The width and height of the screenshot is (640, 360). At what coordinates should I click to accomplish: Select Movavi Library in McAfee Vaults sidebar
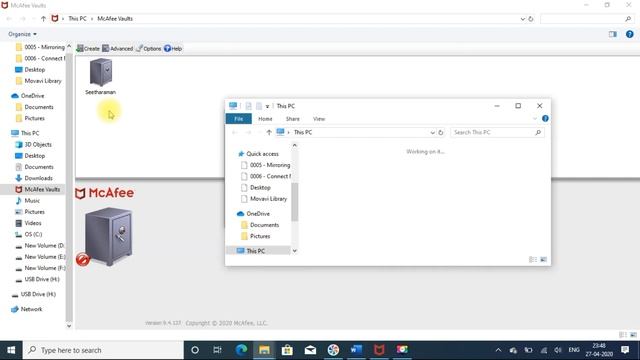[38, 81]
